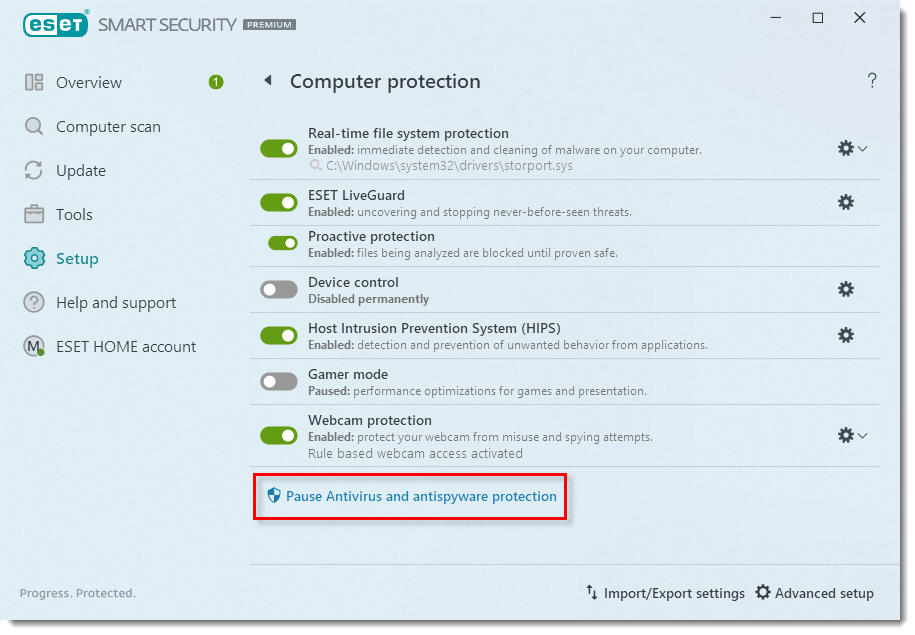Click the help question mark icon
This screenshot has height=635, width=915.
click(x=872, y=81)
